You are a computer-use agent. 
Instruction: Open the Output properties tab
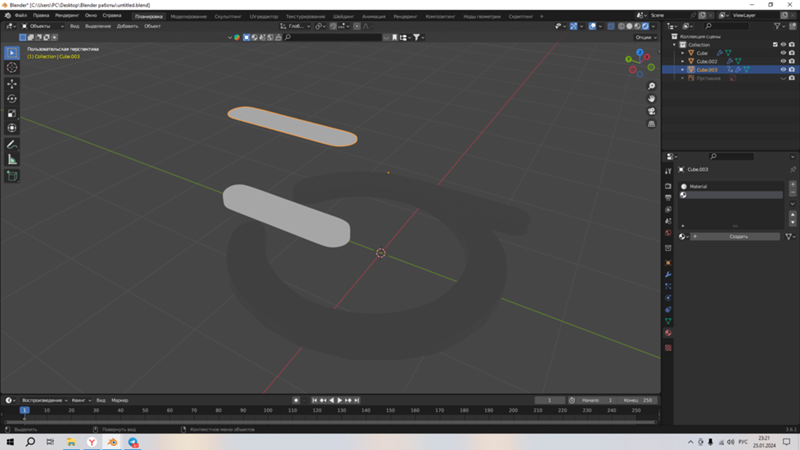(668, 197)
